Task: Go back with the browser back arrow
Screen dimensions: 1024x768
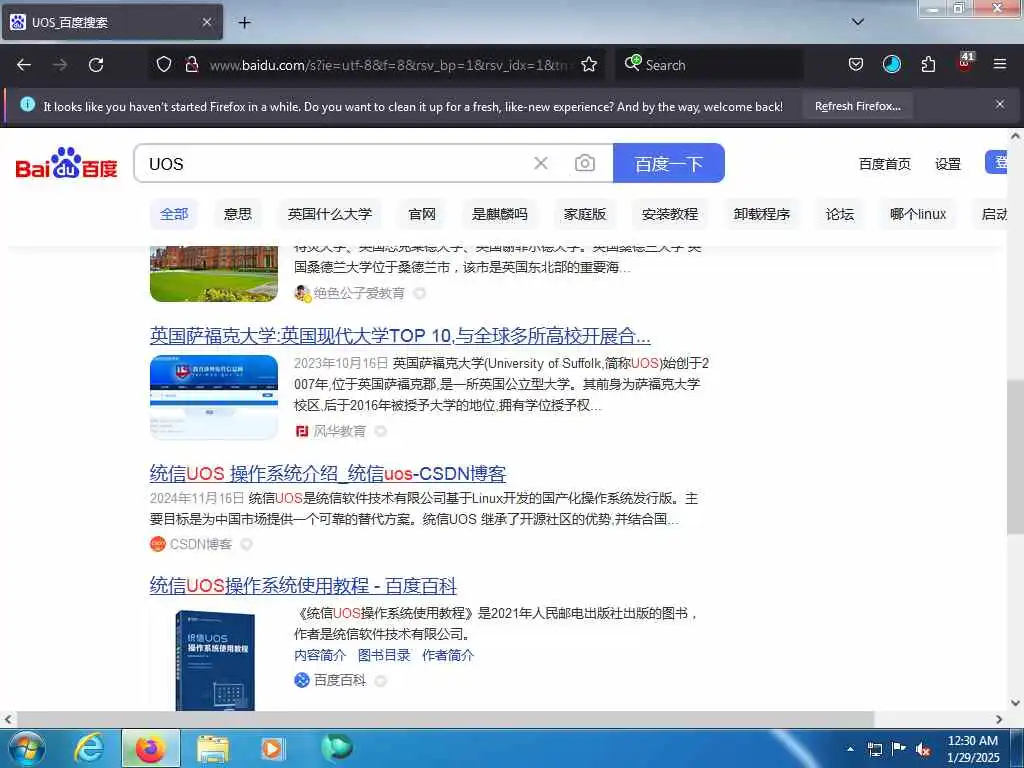Action: point(24,65)
